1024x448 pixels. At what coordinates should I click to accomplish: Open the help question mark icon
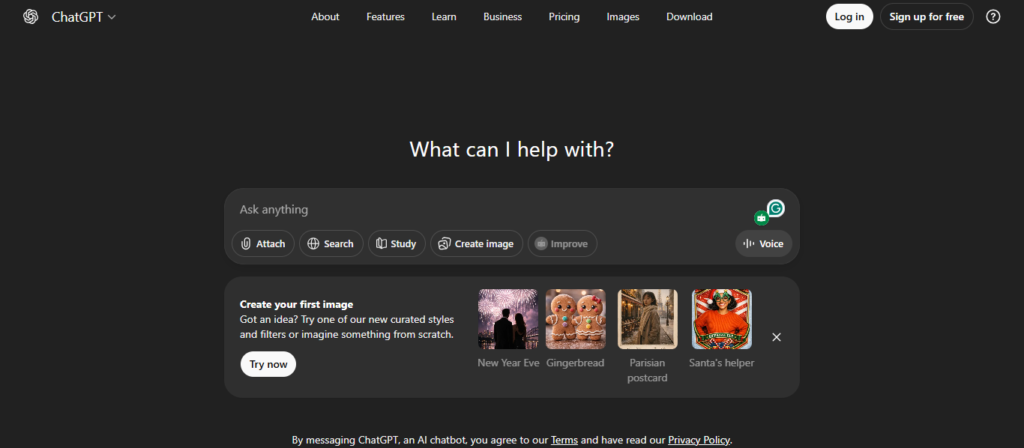tap(992, 17)
